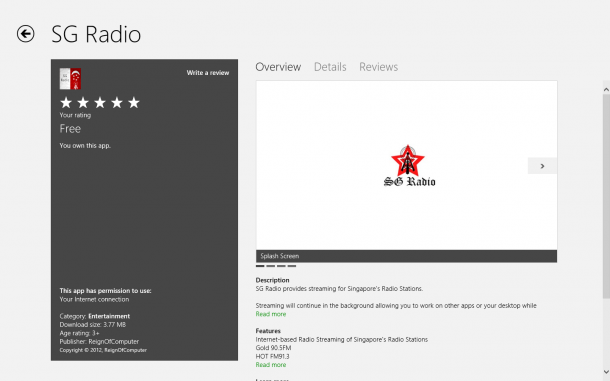Click the Write a review link
Viewport: 610px width, 381px height.
tap(208, 73)
